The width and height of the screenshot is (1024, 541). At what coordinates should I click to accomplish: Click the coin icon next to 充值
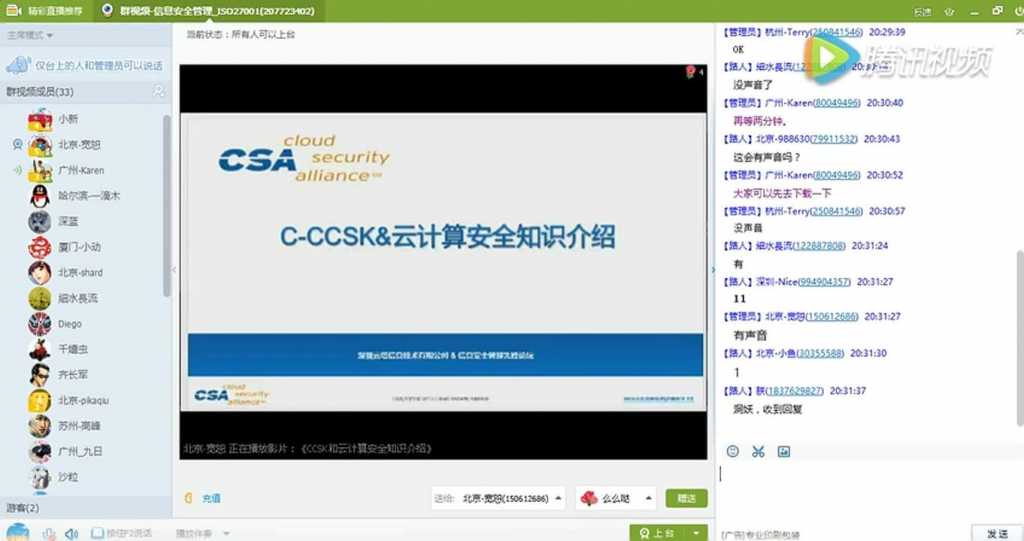tap(189, 499)
